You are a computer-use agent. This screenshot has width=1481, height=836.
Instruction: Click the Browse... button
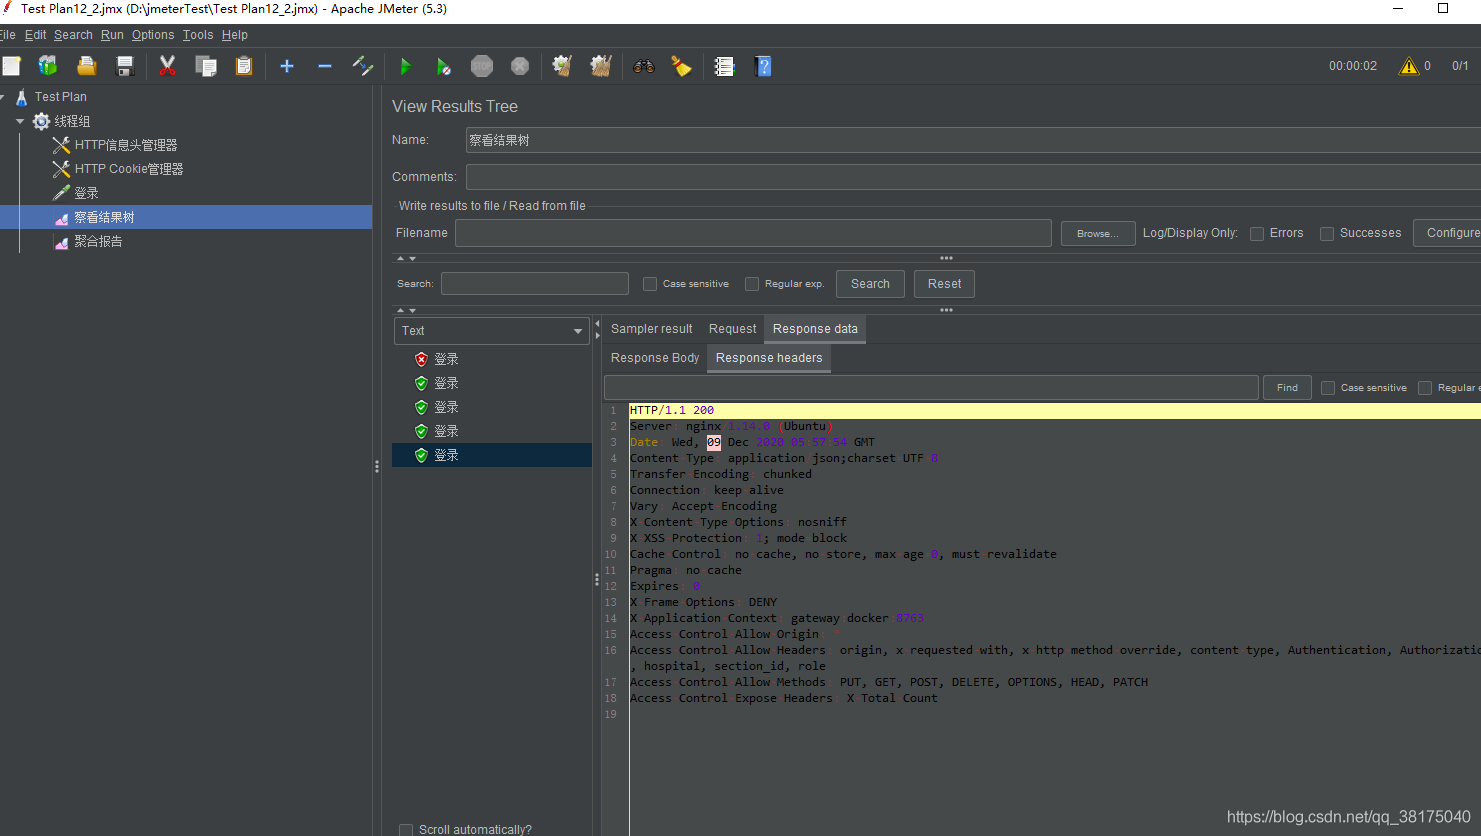[x=1098, y=234]
